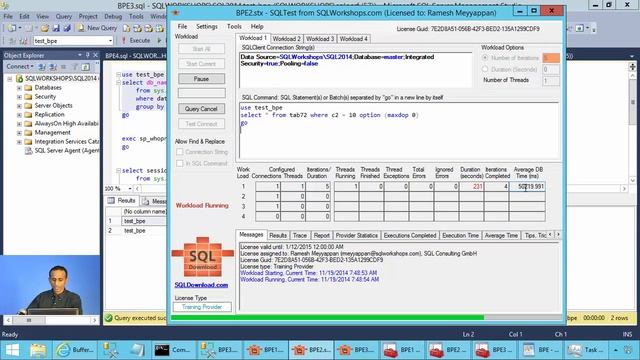The height and width of the screenshot is (360, 640).
Task: Toggle Object Explorer auto-hide pin
Action: tap(87, 55)
